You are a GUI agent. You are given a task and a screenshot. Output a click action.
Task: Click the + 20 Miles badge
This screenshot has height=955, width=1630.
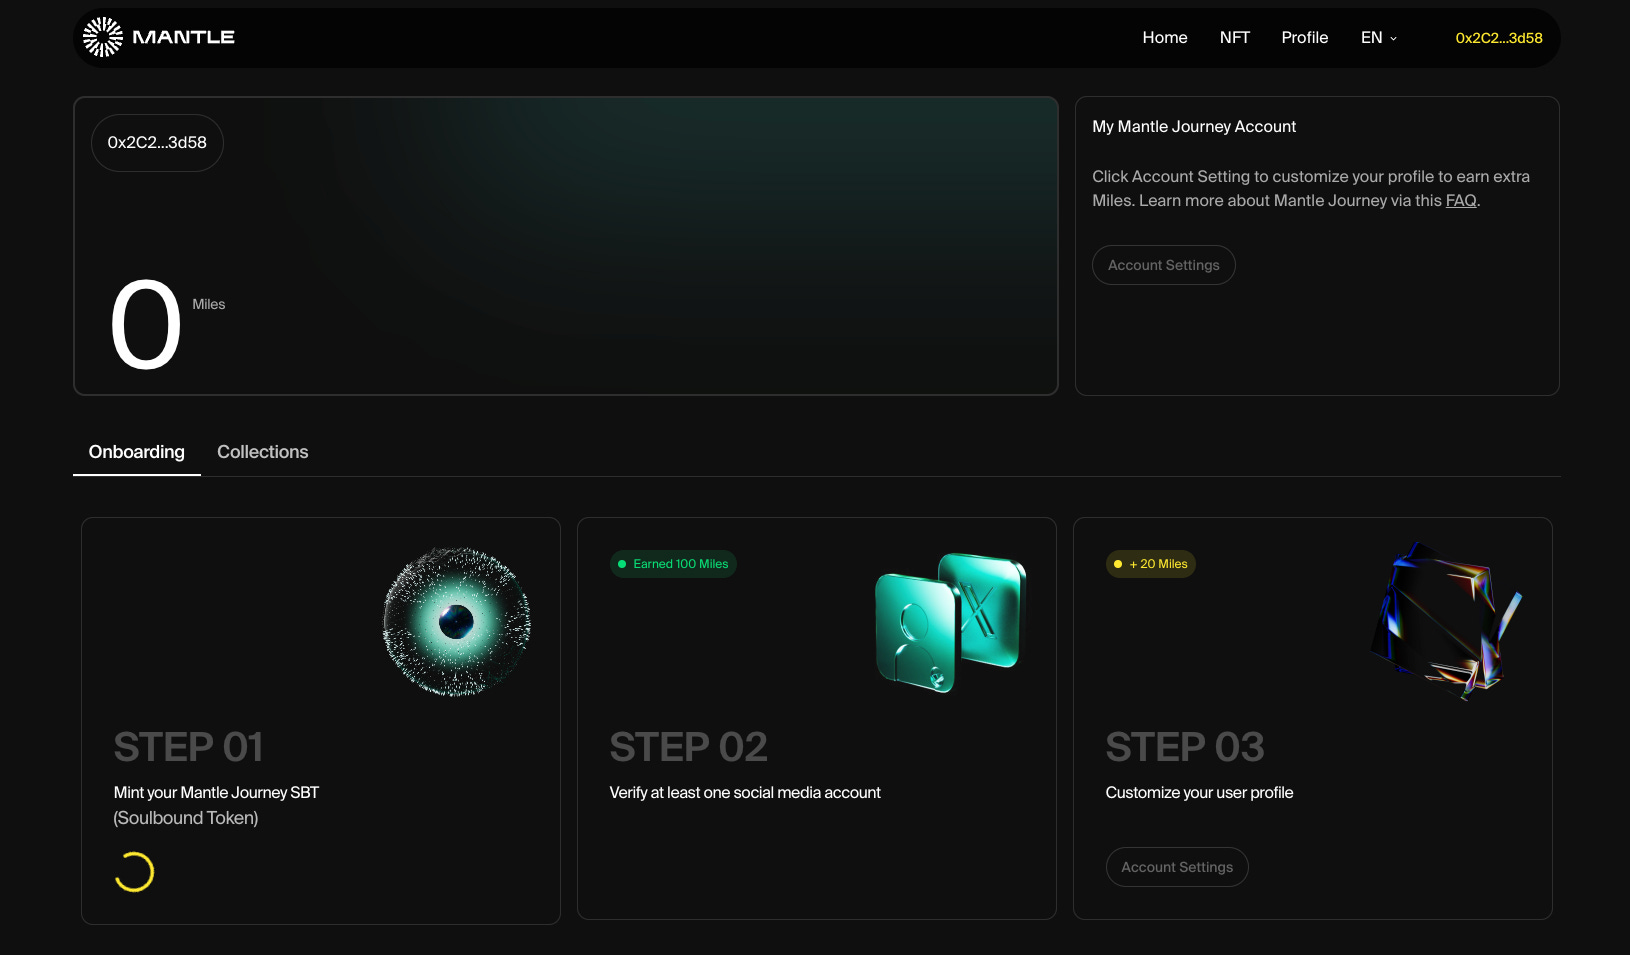1150,564
